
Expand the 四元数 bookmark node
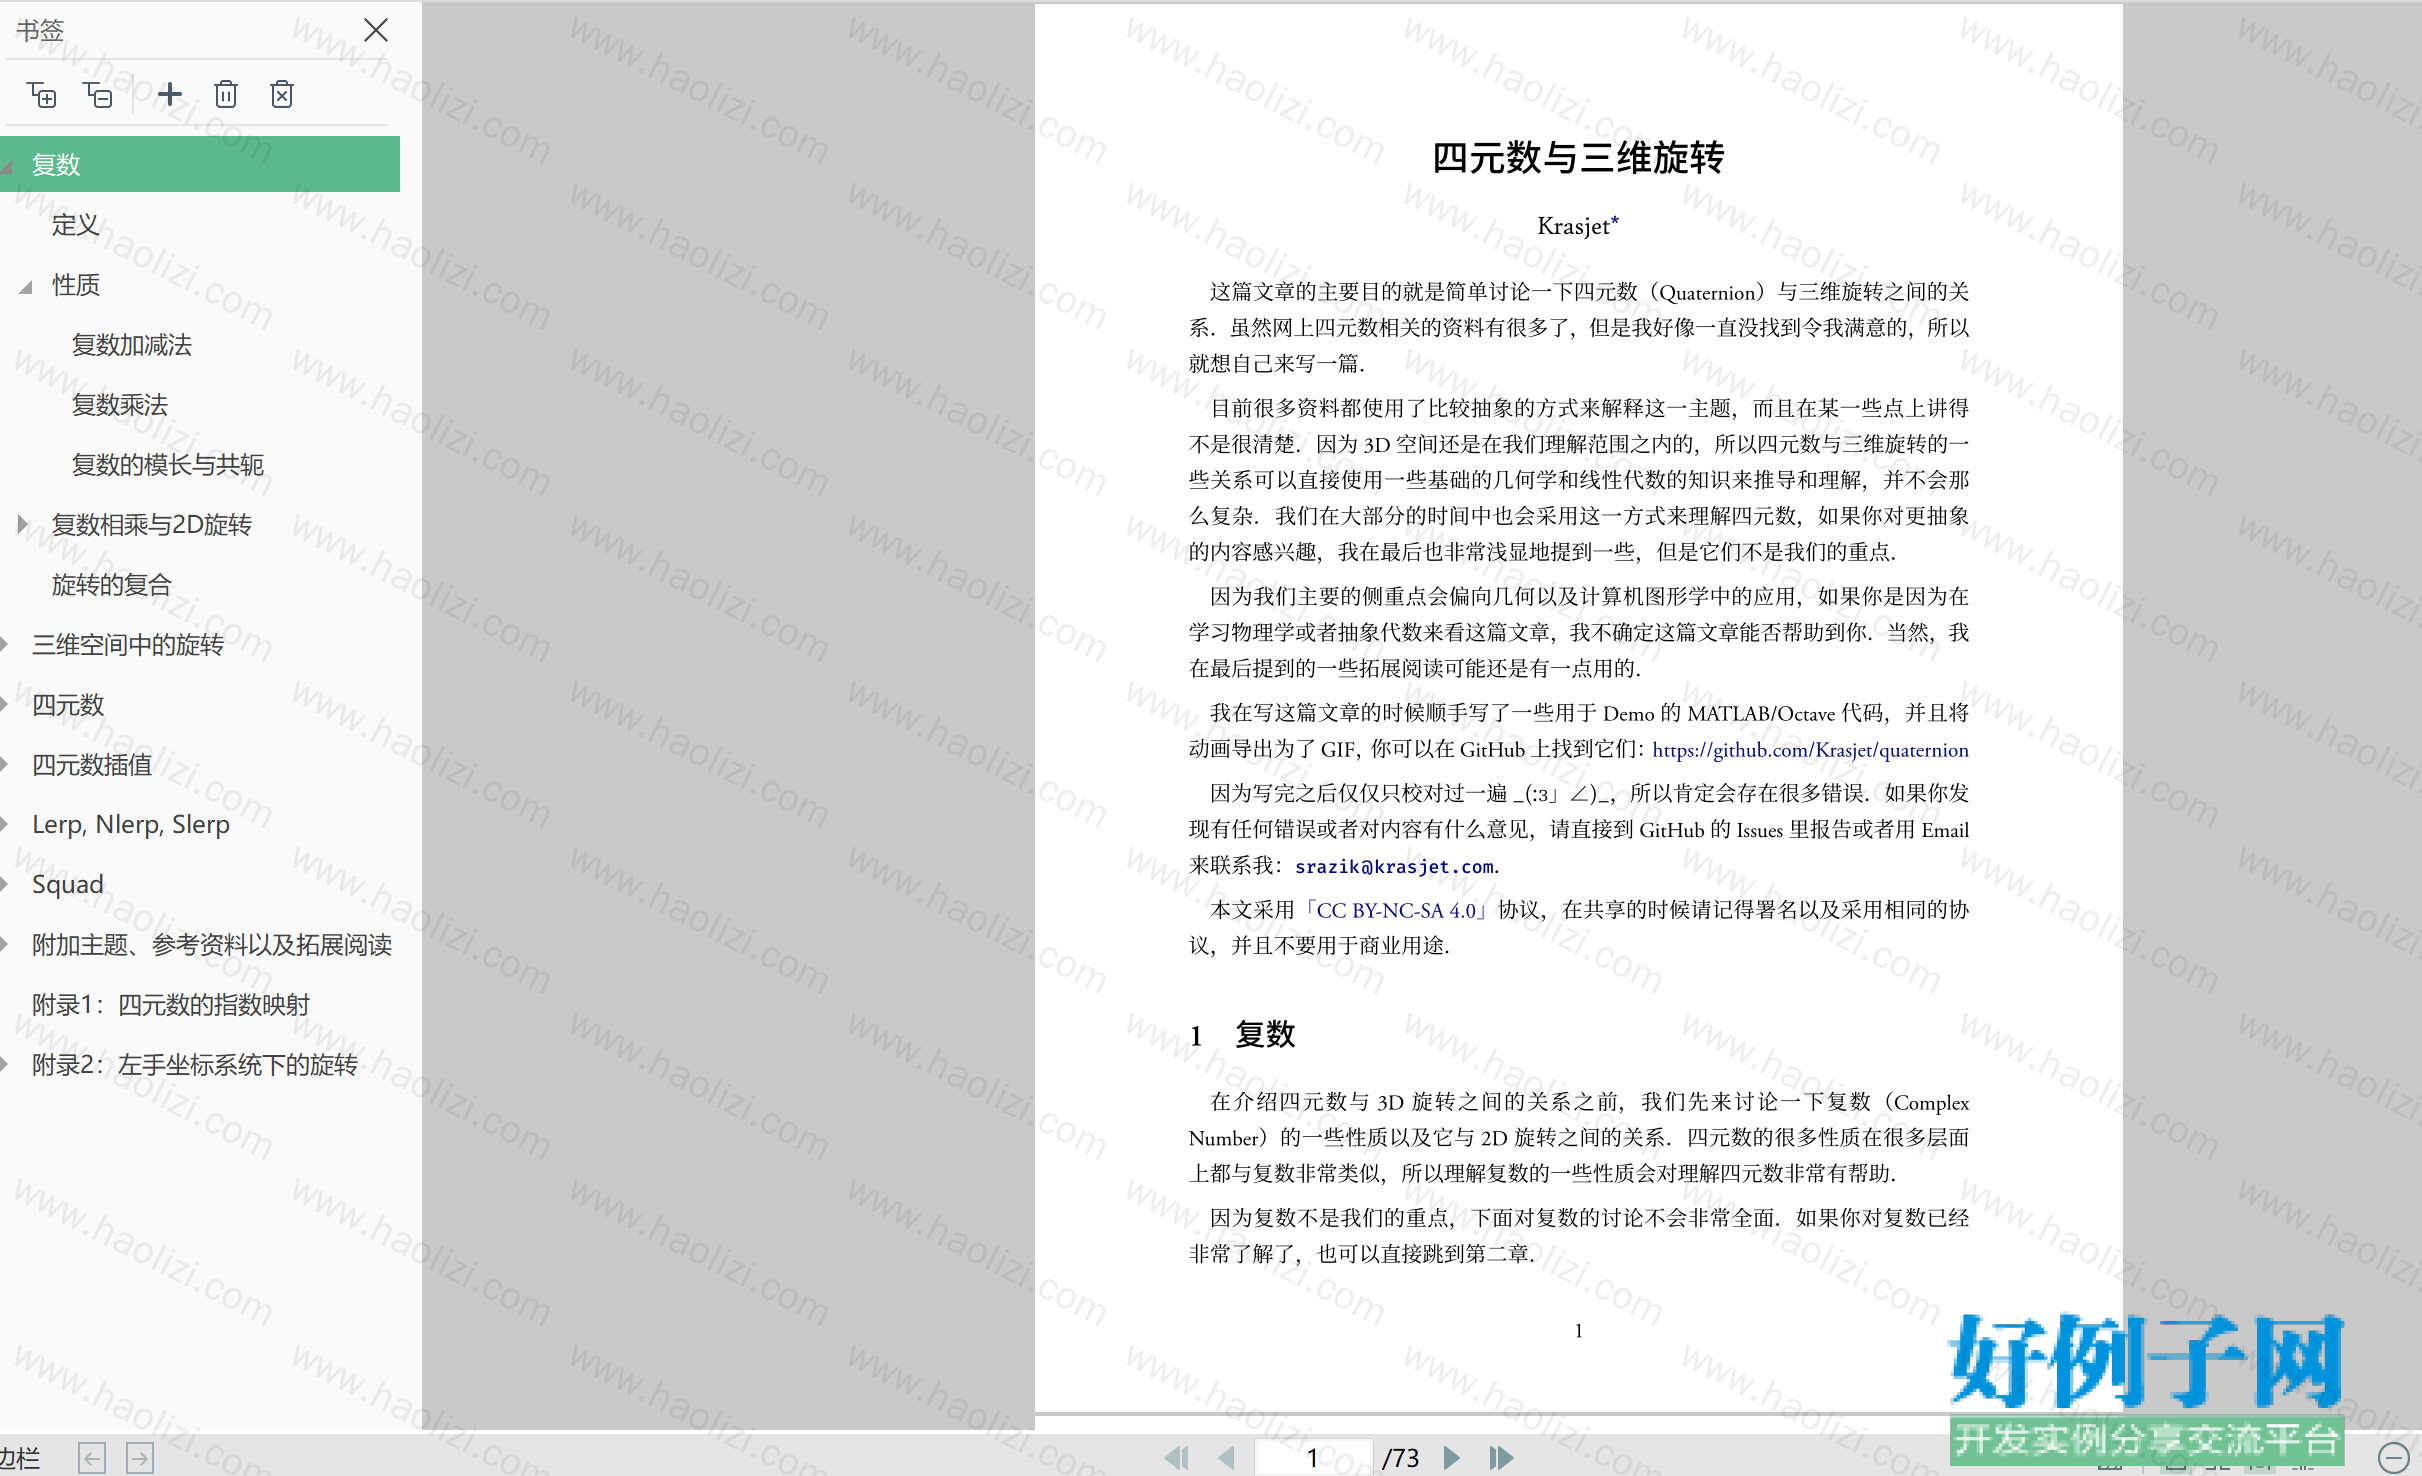[5, 705]
